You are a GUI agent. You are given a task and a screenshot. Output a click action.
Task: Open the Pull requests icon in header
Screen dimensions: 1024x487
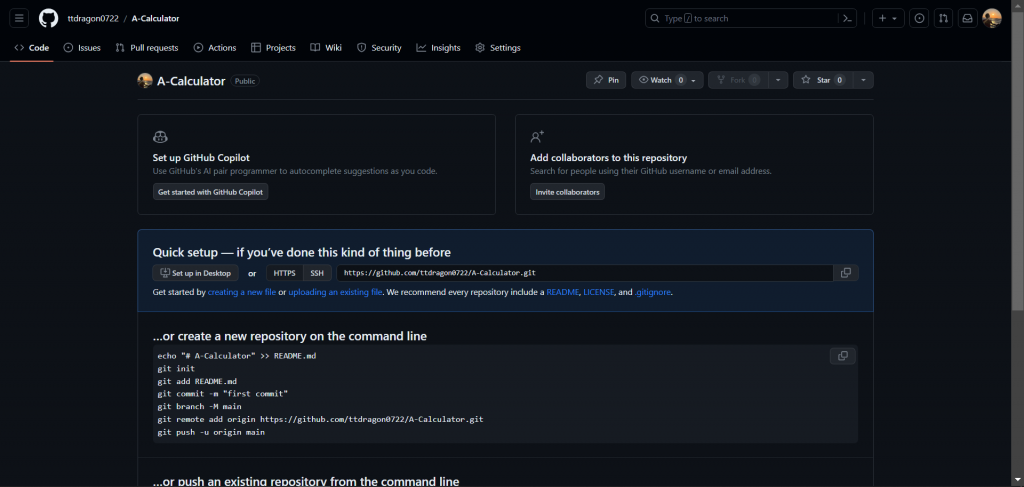[x=943, y=18]
